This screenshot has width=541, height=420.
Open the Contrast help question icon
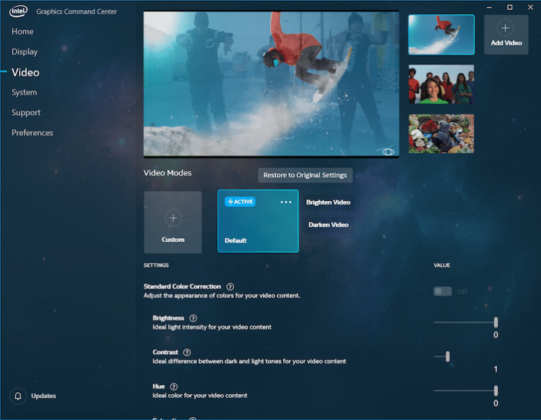(187, 352)
